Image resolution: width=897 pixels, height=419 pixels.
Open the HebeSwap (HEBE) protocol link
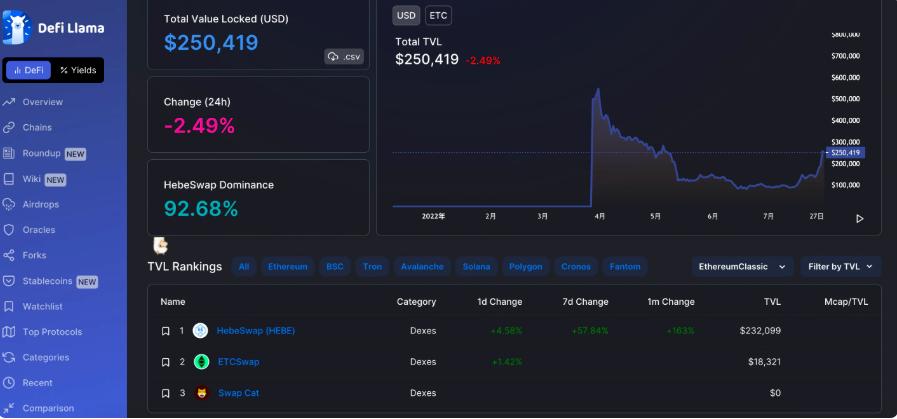[x=255, y=331]
